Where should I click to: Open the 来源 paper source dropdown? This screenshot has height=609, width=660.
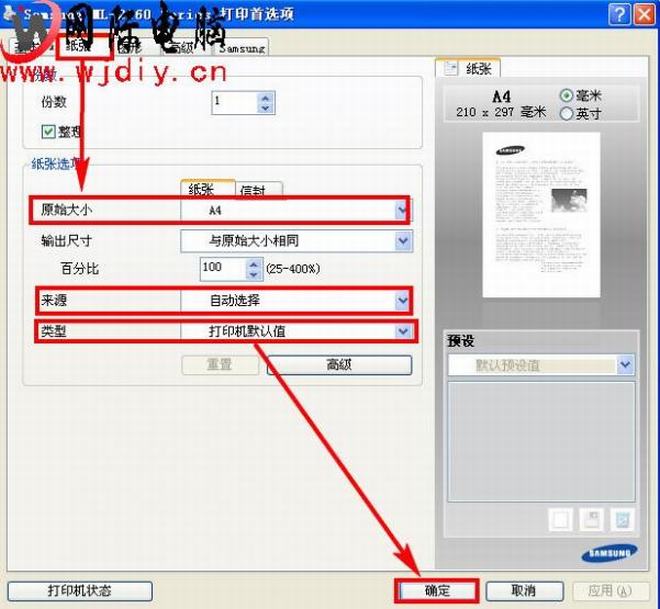[402, 300]
